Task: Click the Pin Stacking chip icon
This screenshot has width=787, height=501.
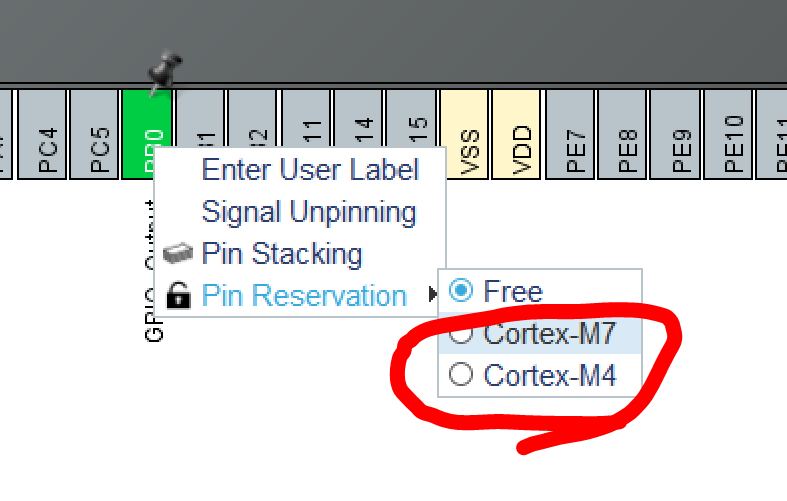Action: coord(178,254)
